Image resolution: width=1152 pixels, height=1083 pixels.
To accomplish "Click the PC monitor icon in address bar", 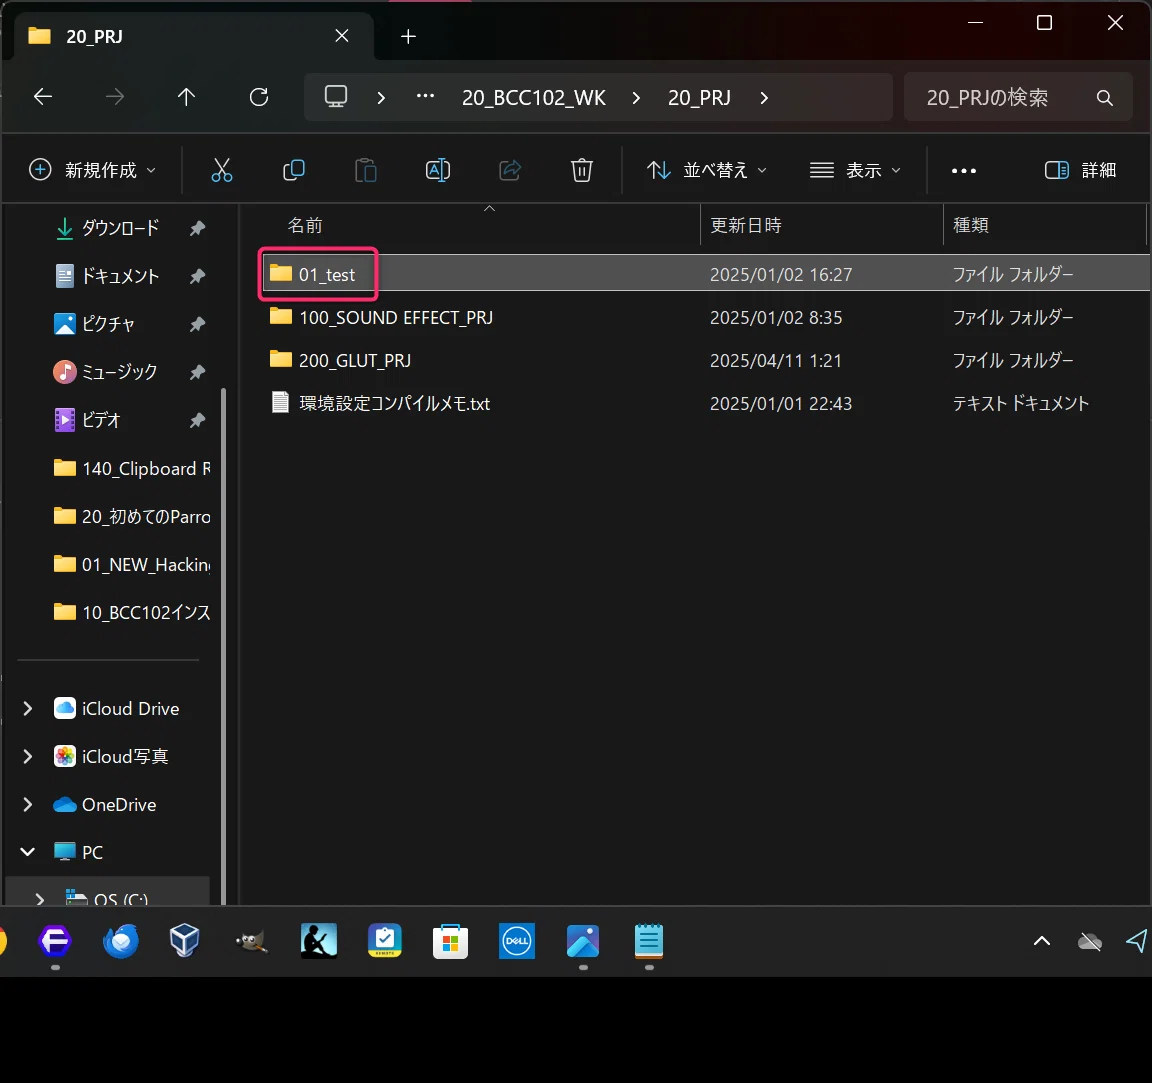I will (336, 97).
